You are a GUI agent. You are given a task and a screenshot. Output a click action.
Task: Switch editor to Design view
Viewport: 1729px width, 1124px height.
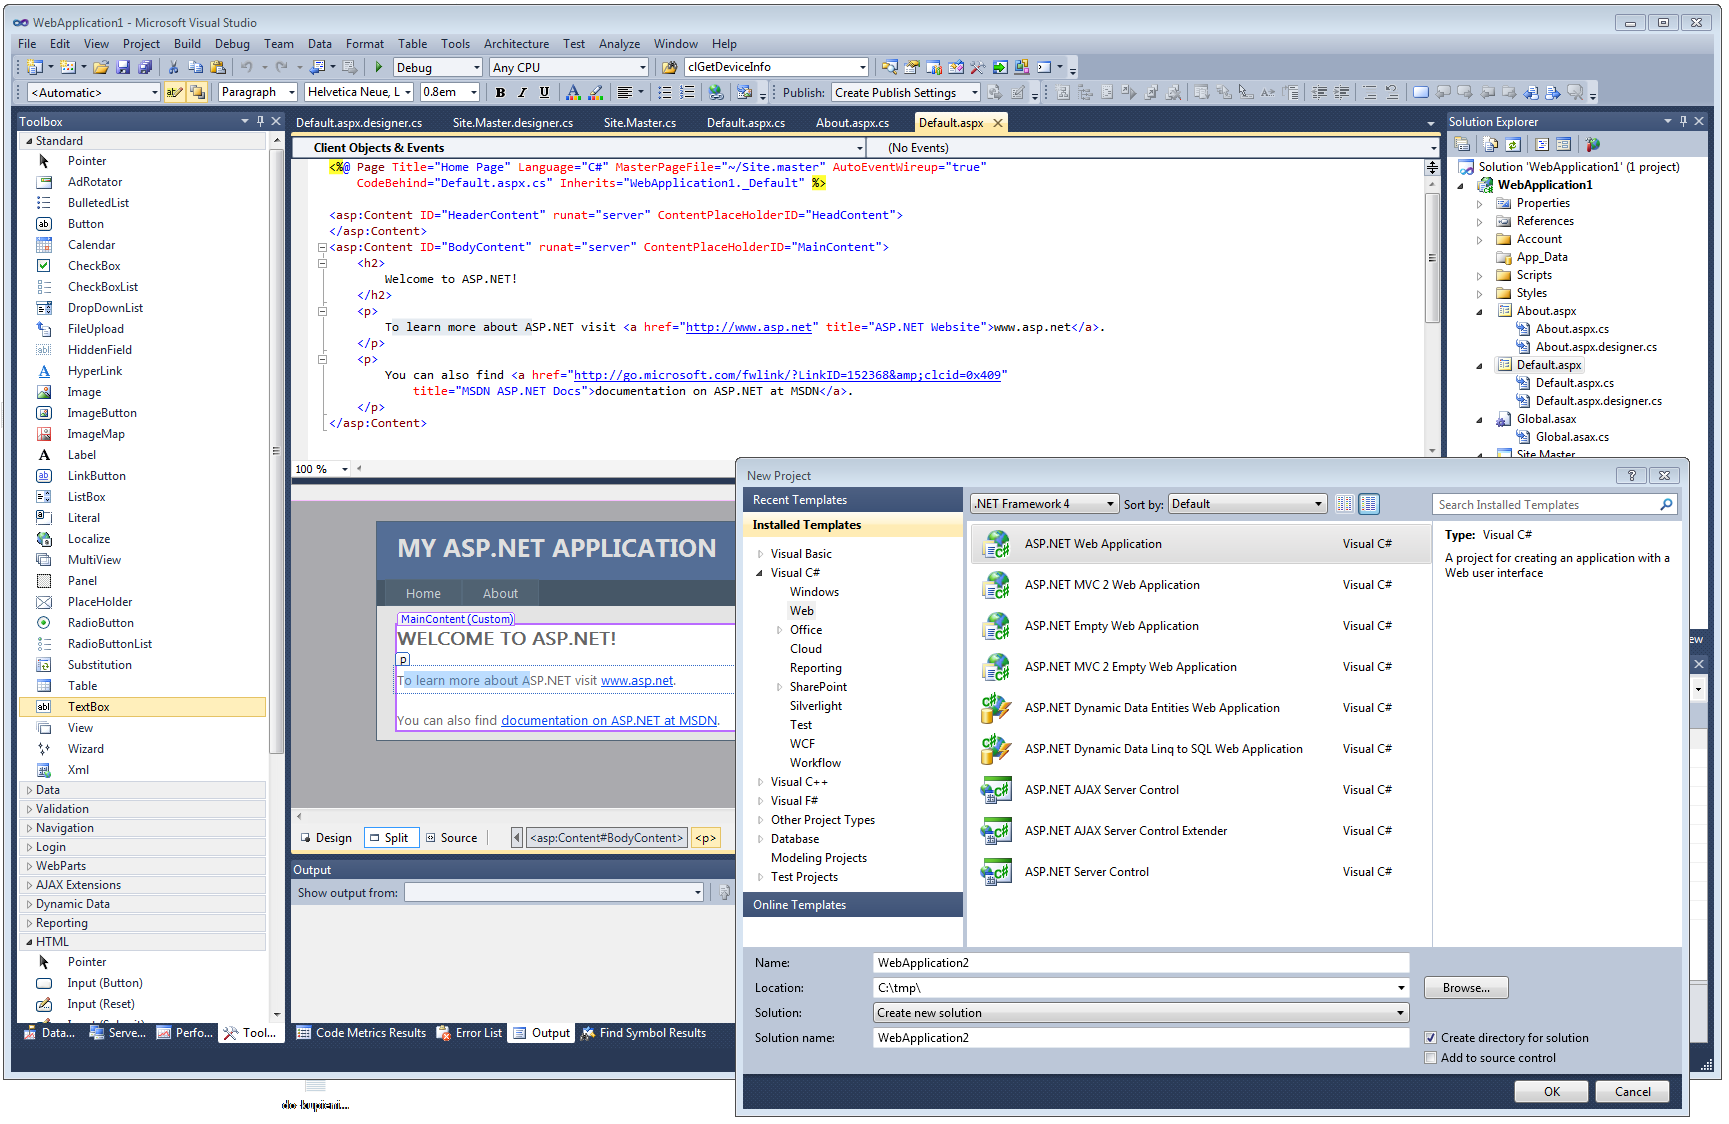tap(326, 838)
